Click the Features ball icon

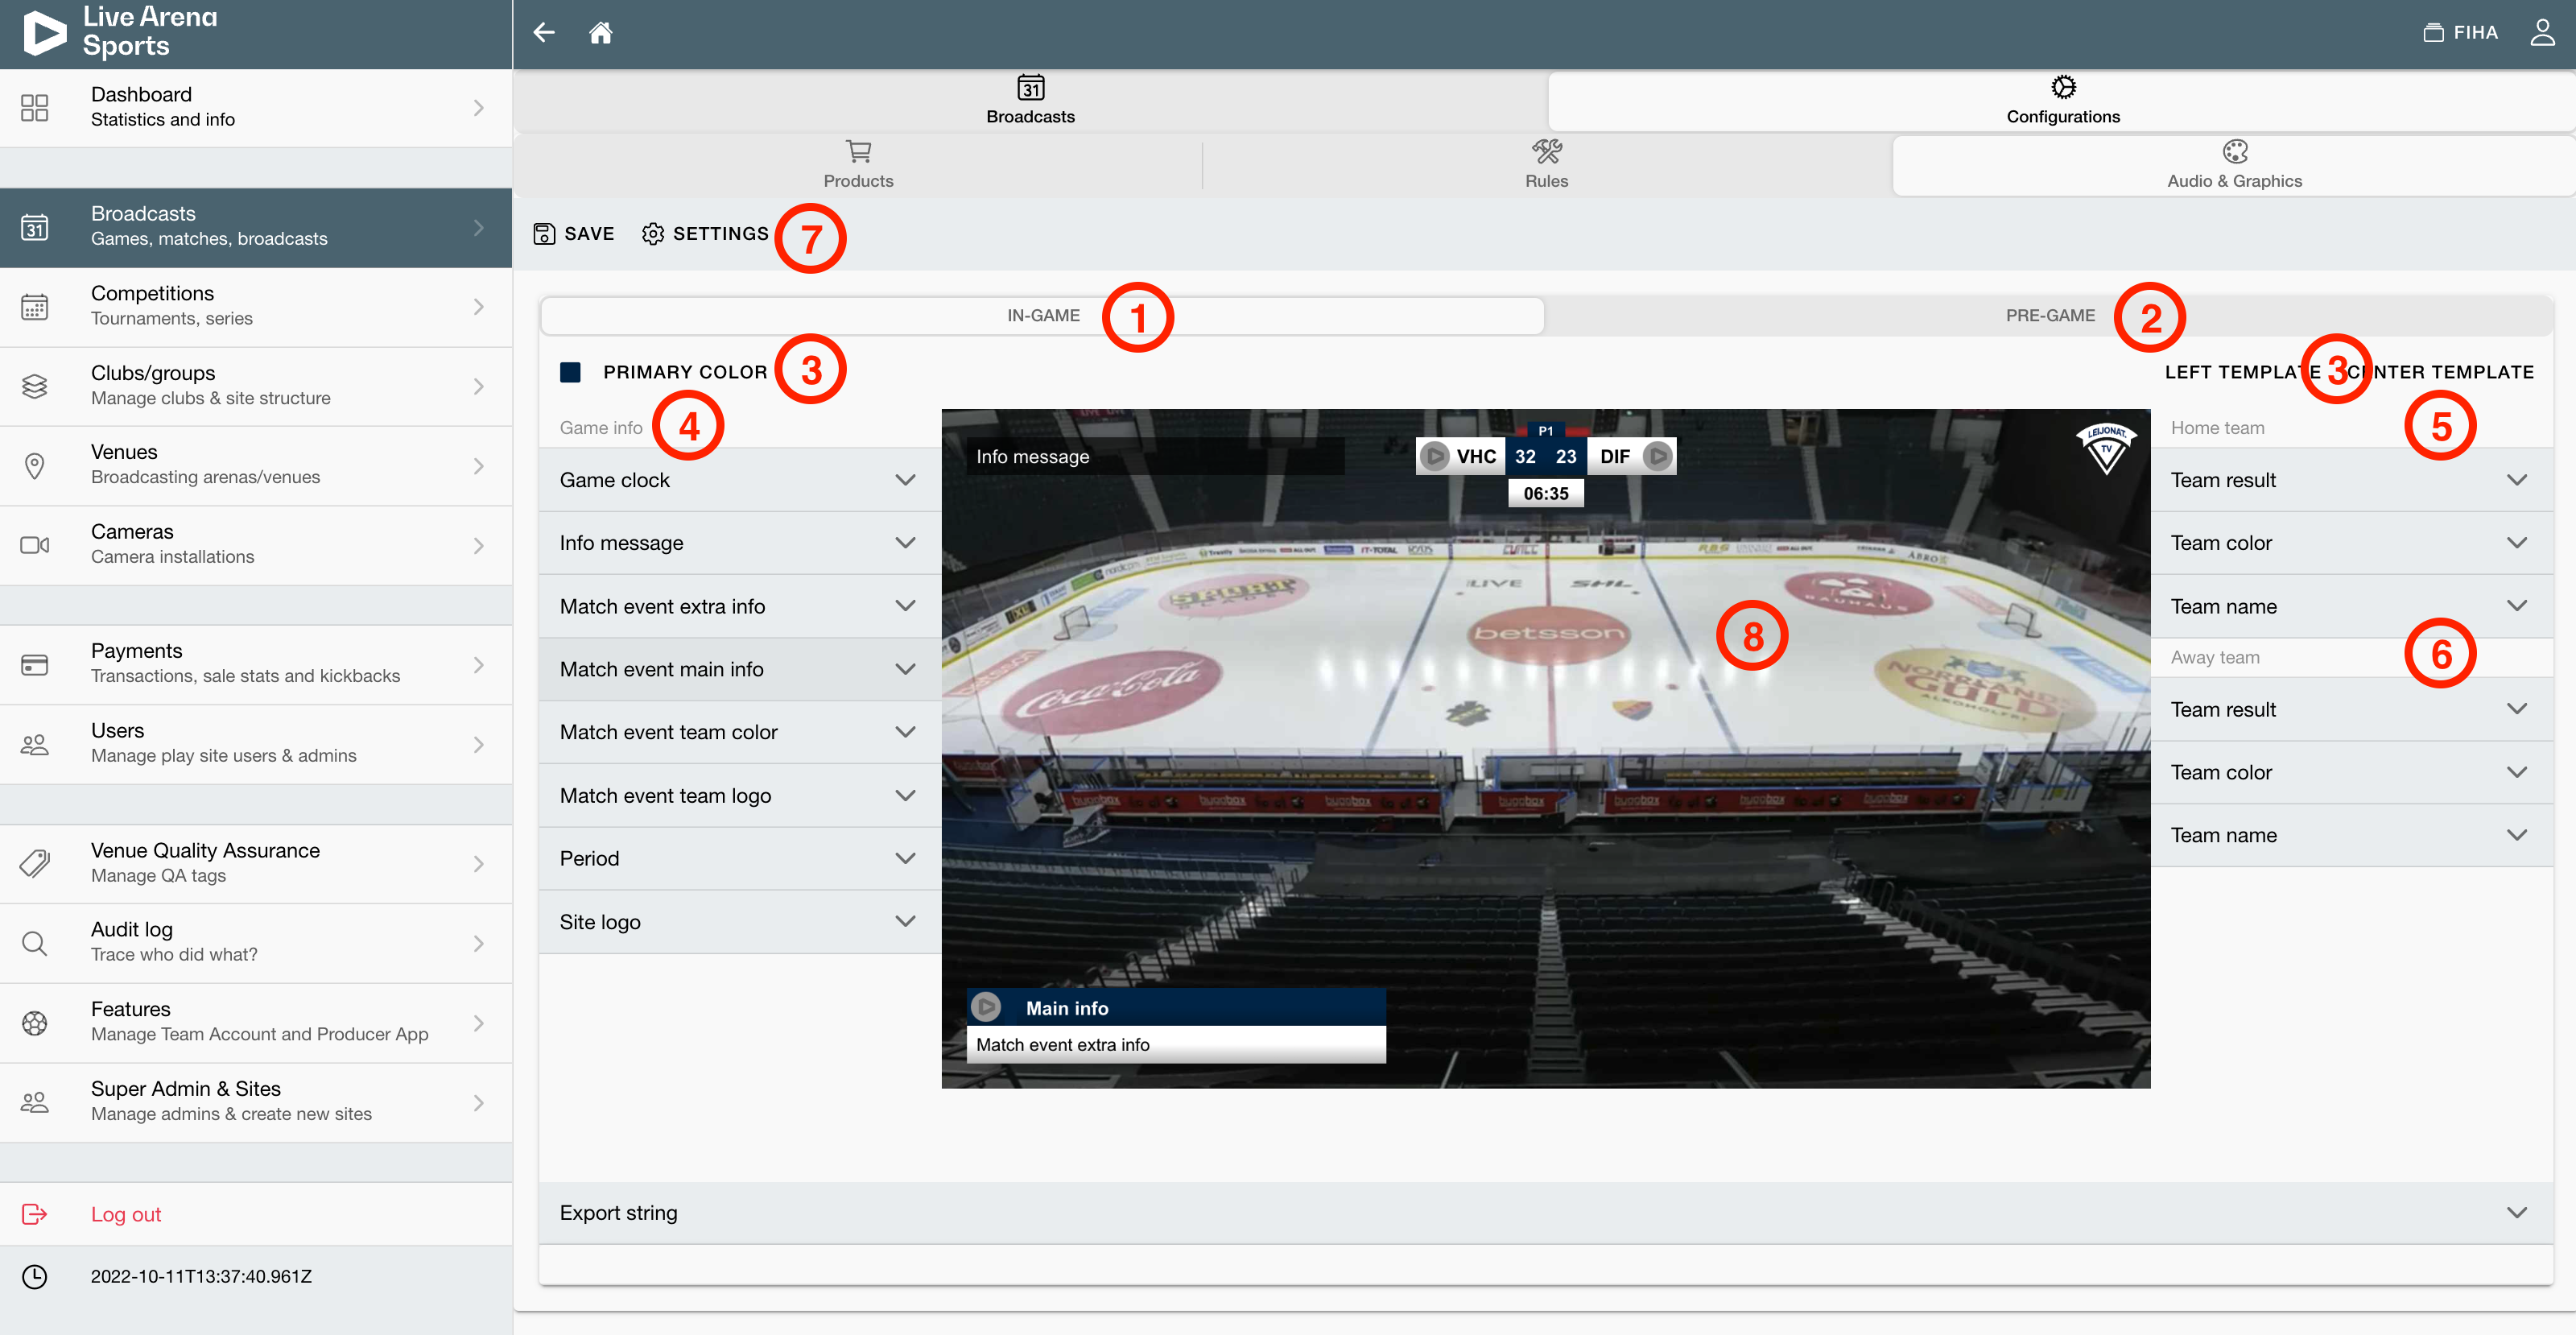point(35,1023)
